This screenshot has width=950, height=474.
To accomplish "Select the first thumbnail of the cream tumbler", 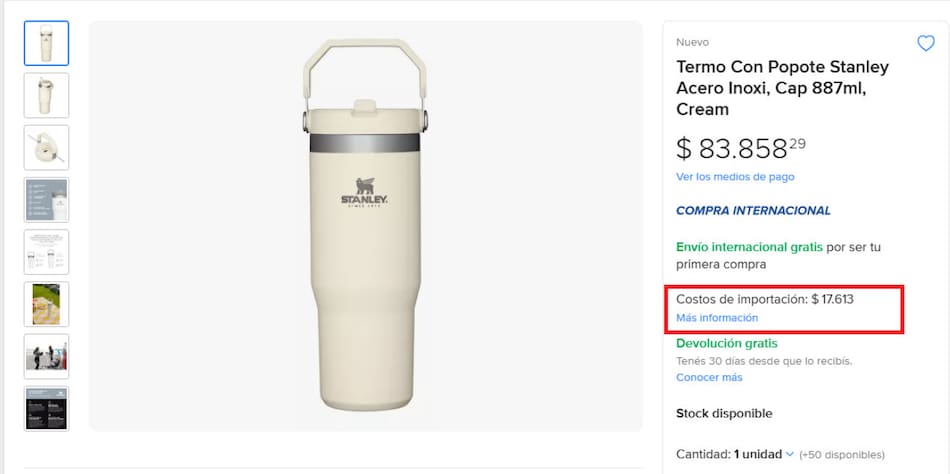I will coord(46,43).
